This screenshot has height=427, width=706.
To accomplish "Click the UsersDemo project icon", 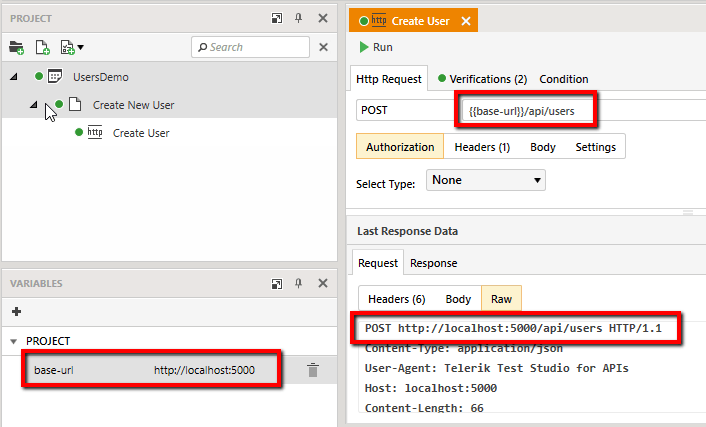I will pos(55,76).
